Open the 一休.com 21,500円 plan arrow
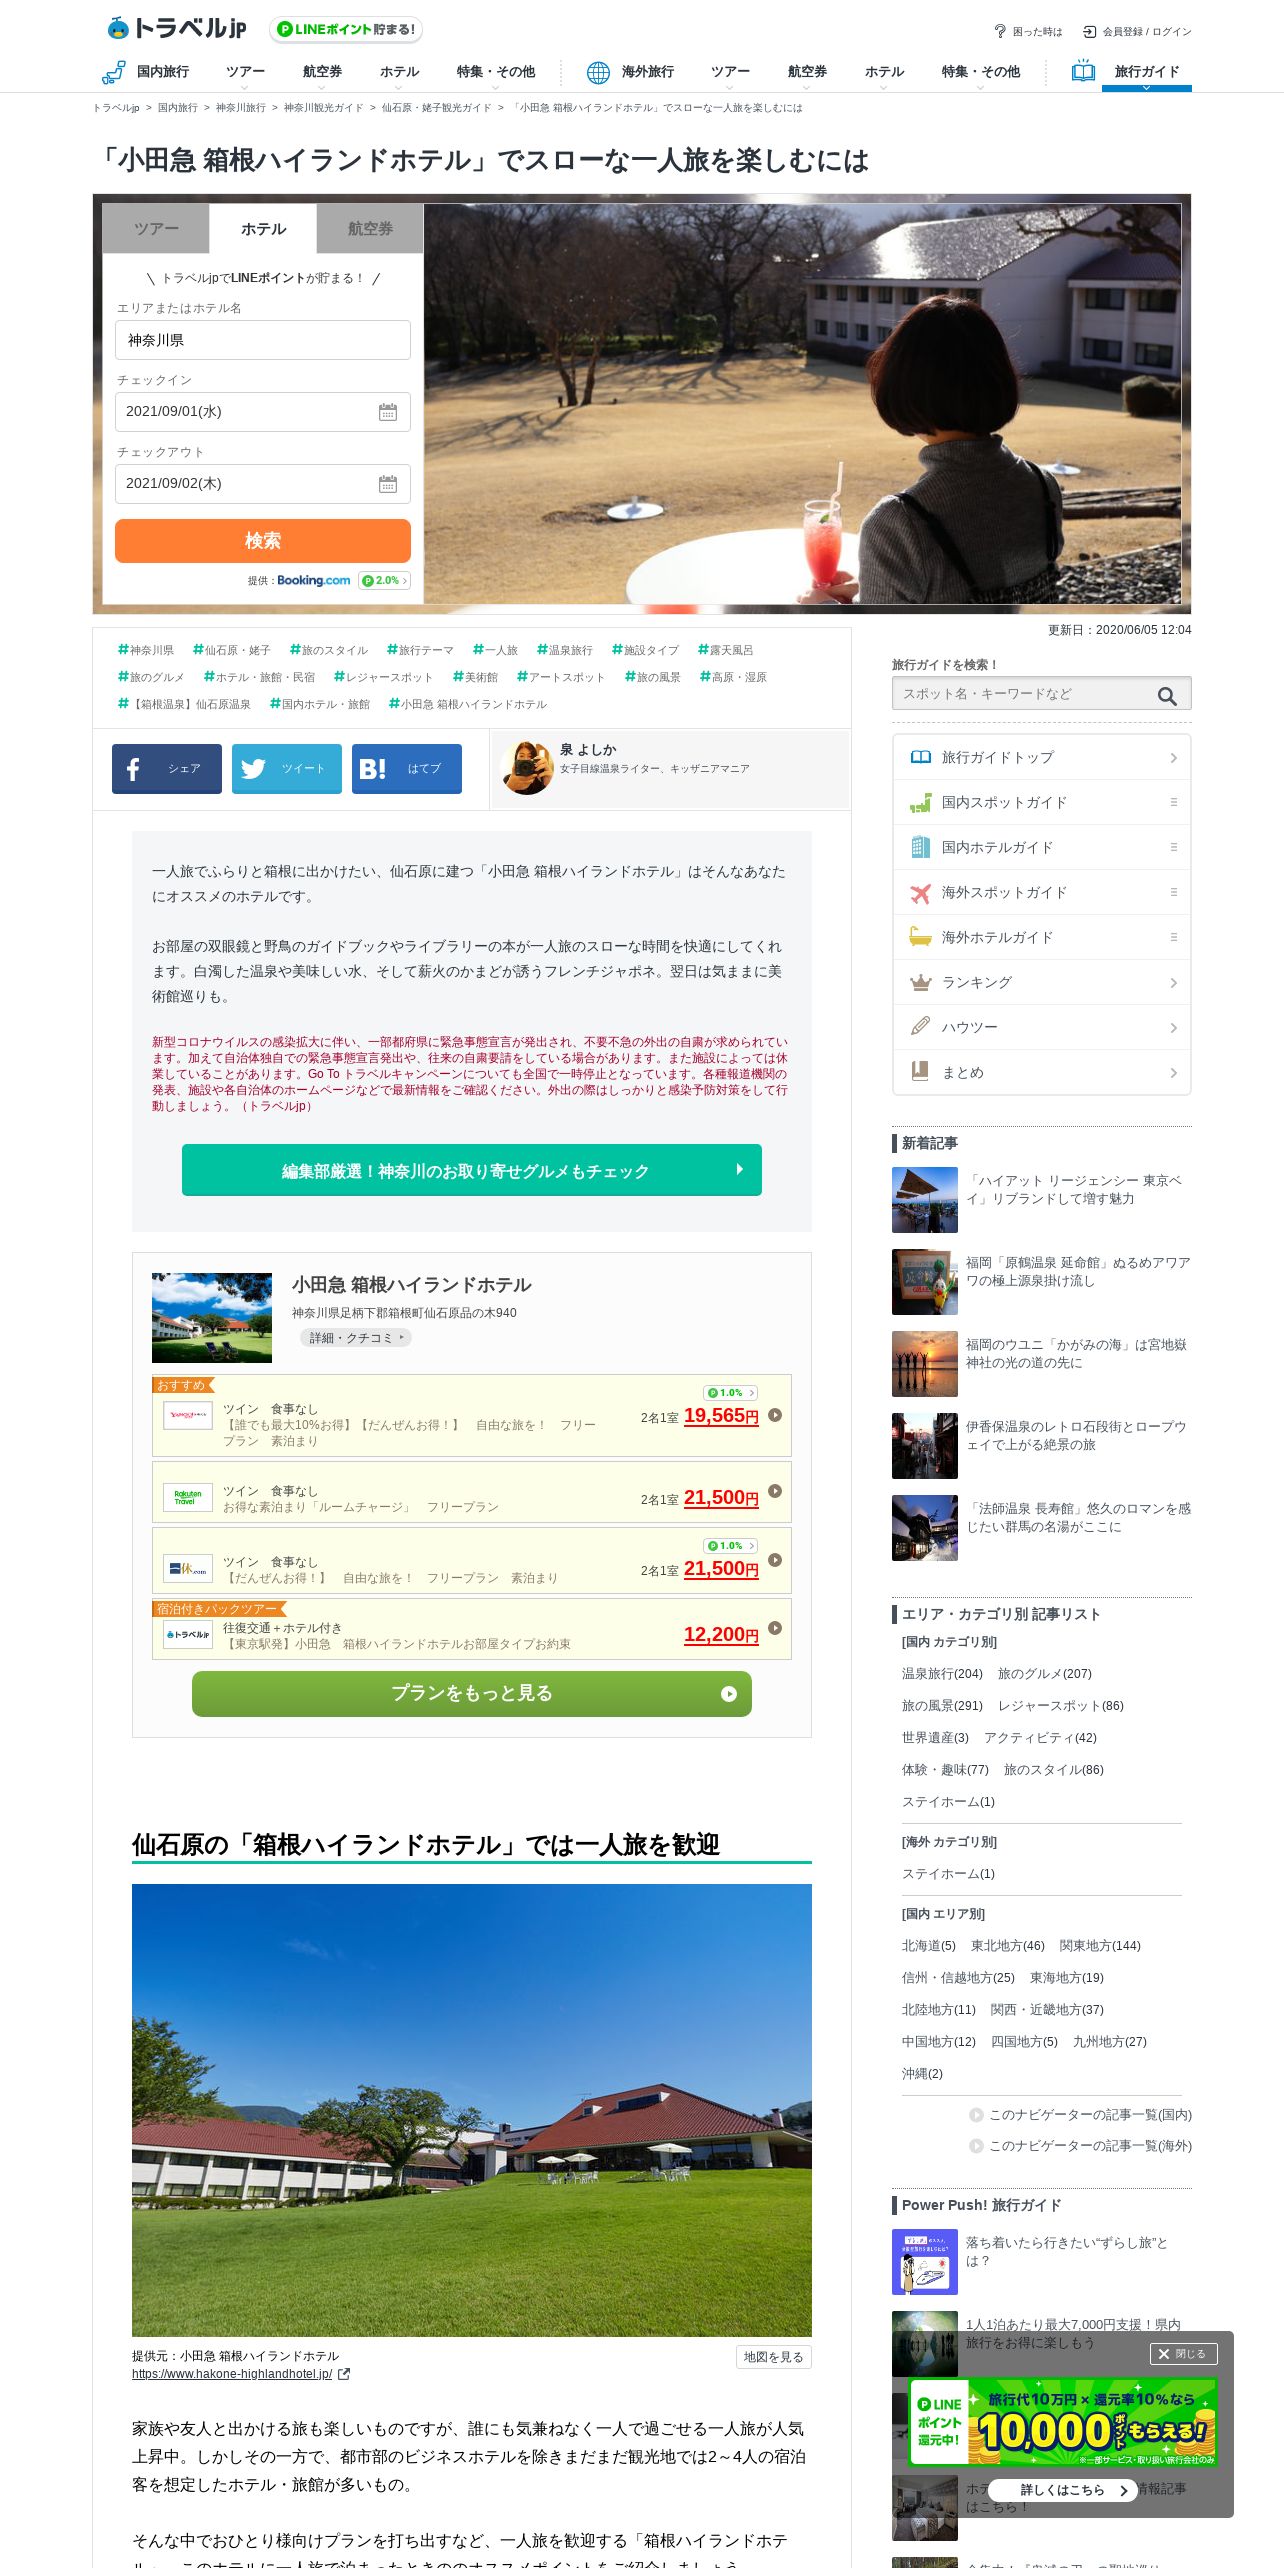 775,1560
